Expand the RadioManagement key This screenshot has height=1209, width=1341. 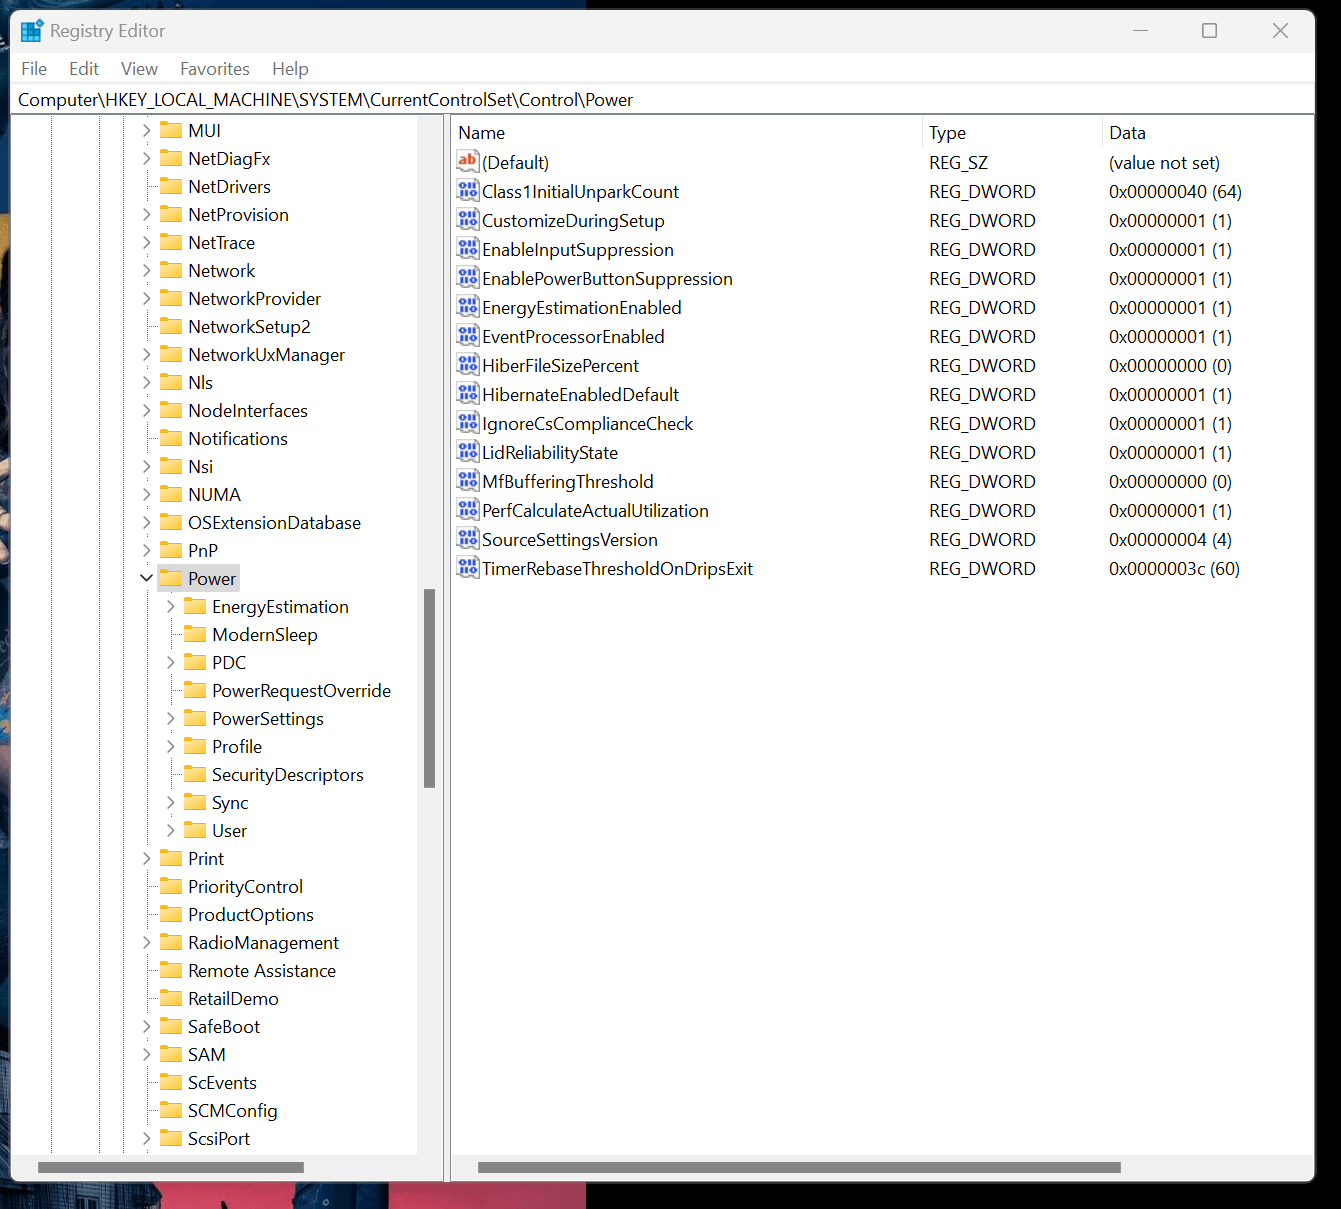(x=147, y=942)
